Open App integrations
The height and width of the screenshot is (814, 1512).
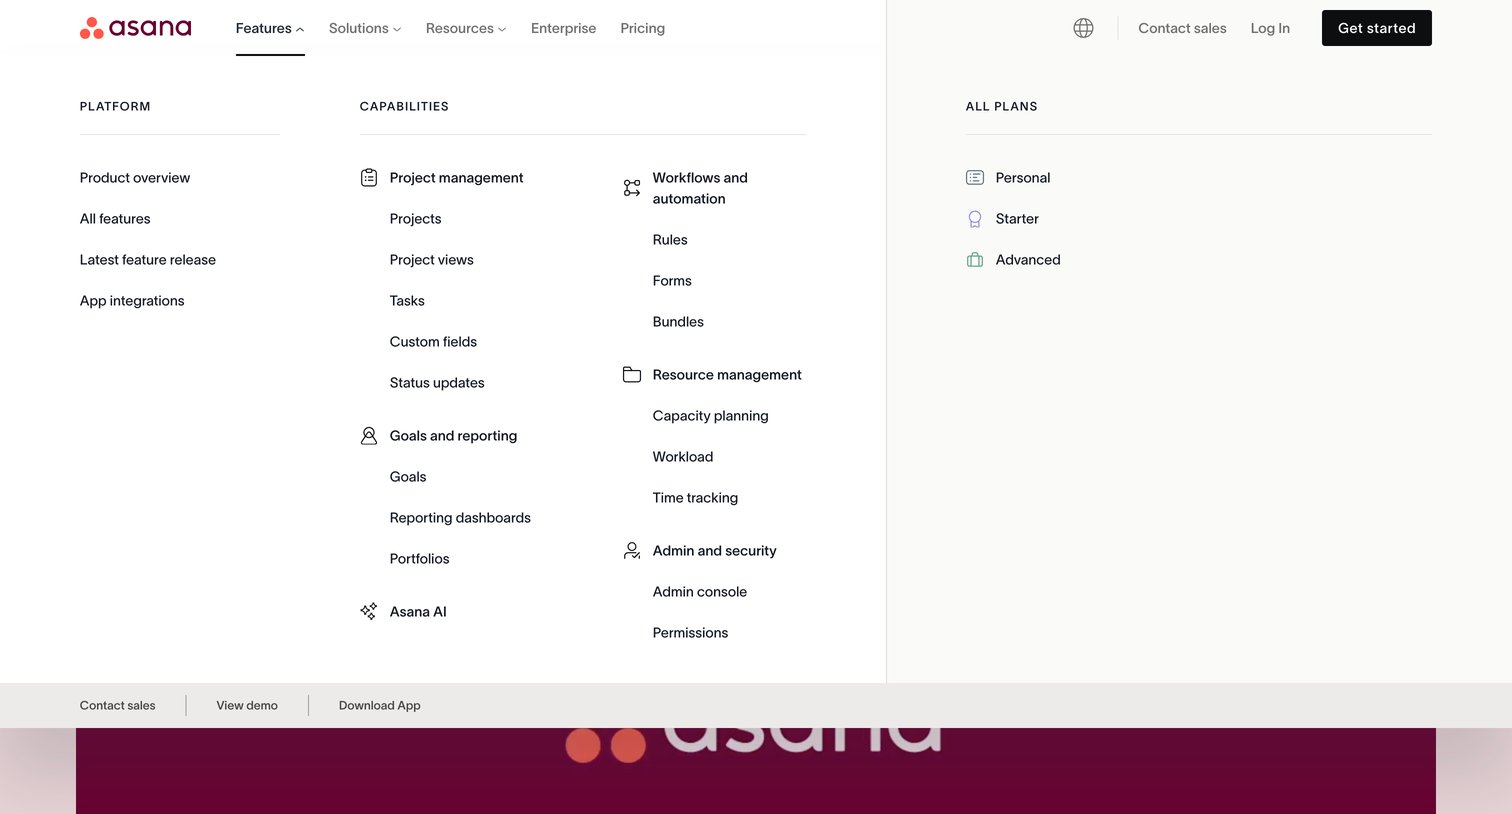click(132, 301)
